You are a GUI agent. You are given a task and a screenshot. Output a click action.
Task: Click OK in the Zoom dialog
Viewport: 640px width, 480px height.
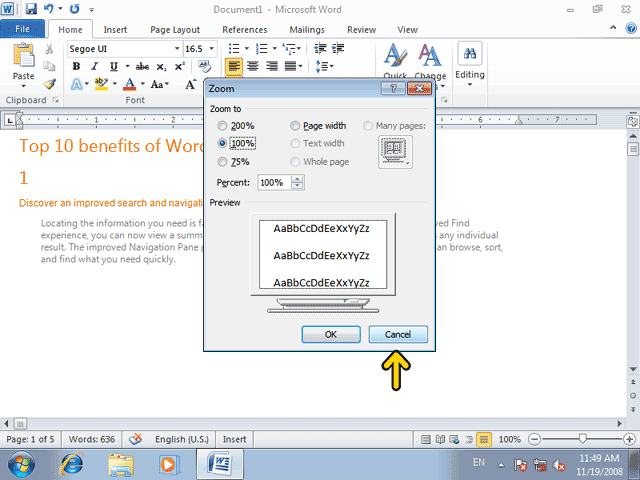coord(331,334)
